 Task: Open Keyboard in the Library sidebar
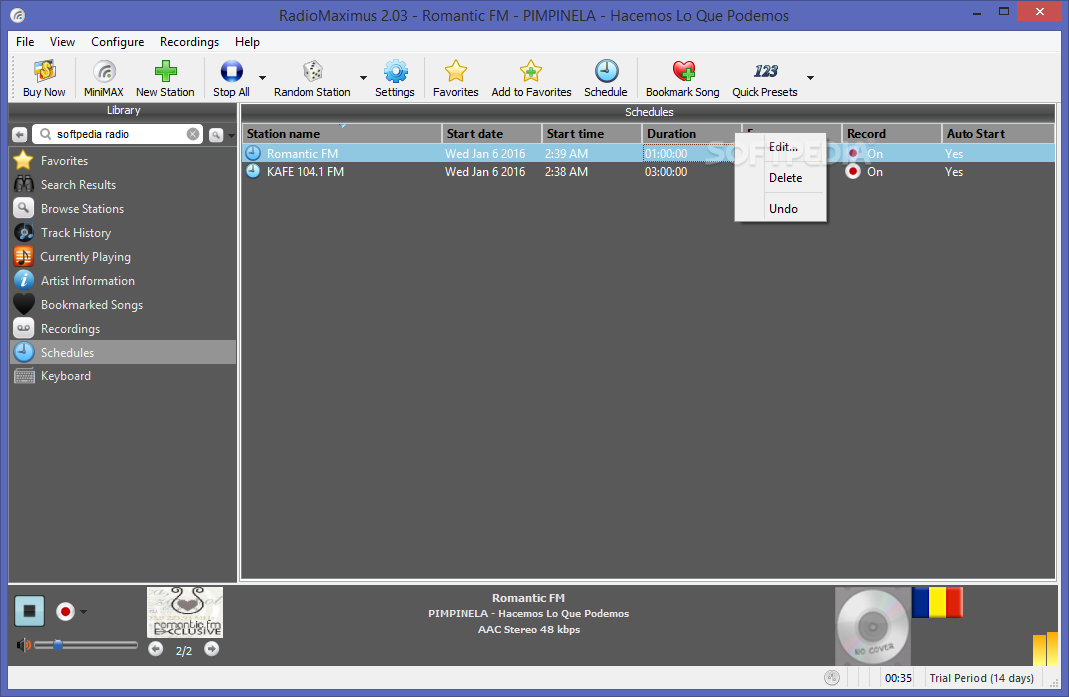coord(123,376)
